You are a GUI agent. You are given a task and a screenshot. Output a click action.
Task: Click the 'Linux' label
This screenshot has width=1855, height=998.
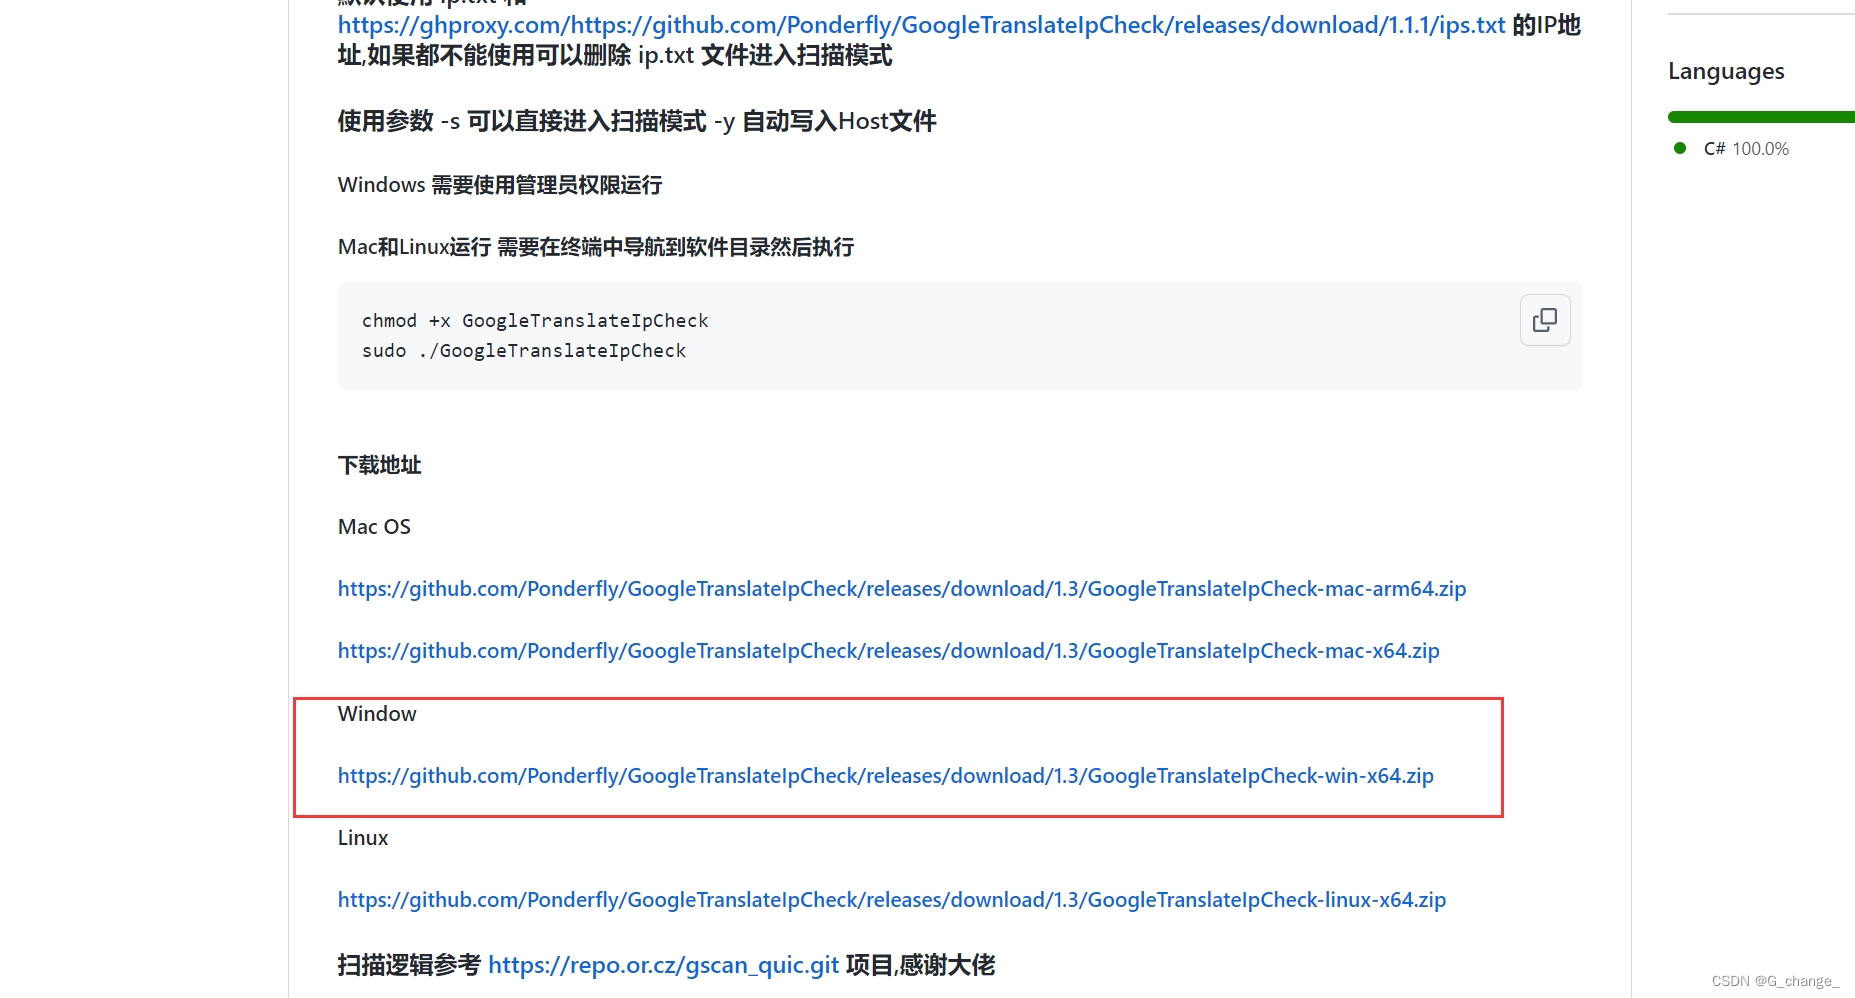tap(363, 838)
